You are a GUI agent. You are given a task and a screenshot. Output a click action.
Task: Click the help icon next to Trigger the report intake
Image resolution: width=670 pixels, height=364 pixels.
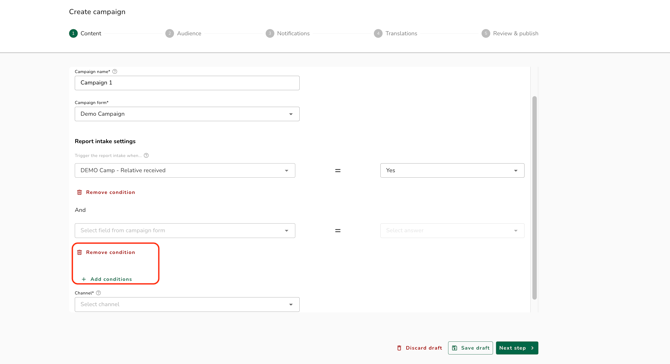[x=146, y=156]
